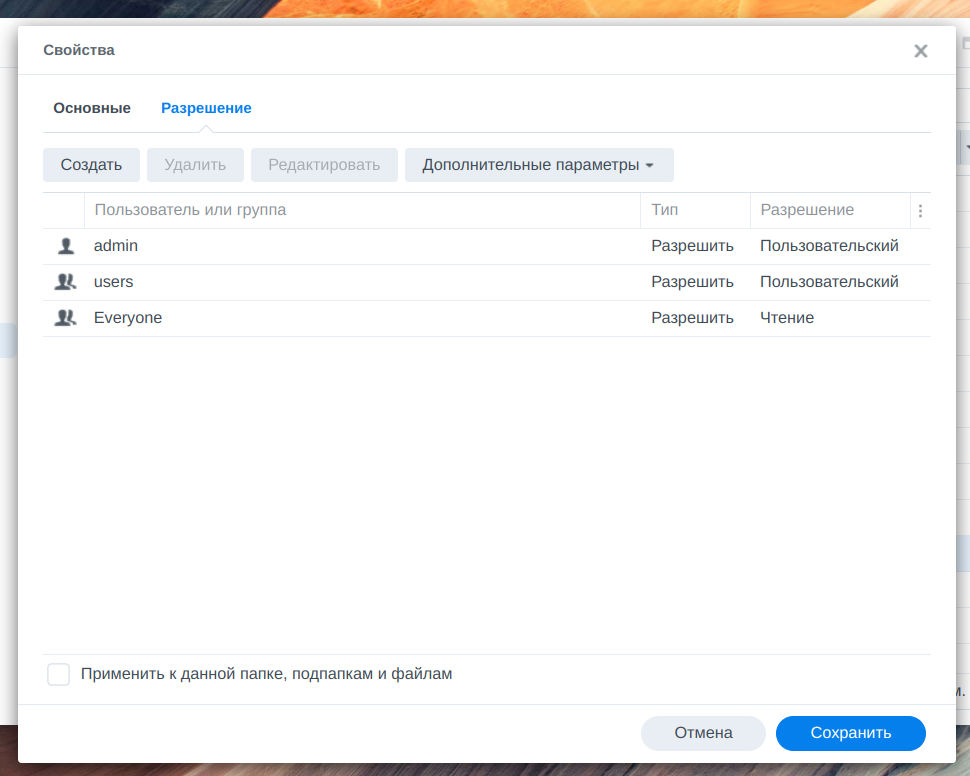Screen dimensions: 970x776
Task: Click the Удалить button
Action: tap(195, 164)
